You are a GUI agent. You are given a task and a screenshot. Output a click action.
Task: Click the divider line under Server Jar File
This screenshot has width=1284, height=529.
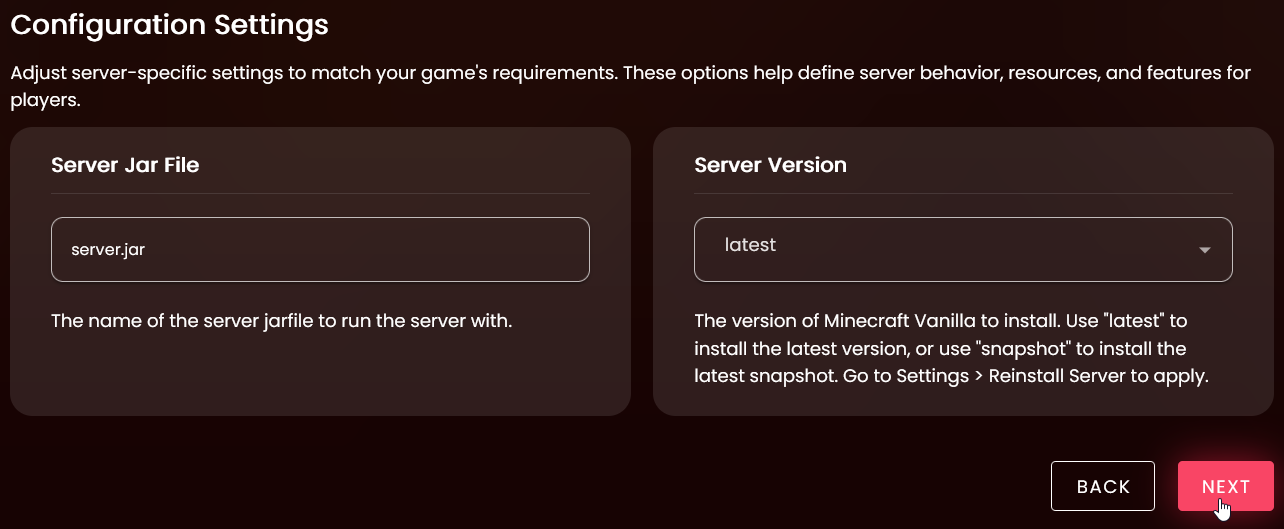click(x=320, y=193)
